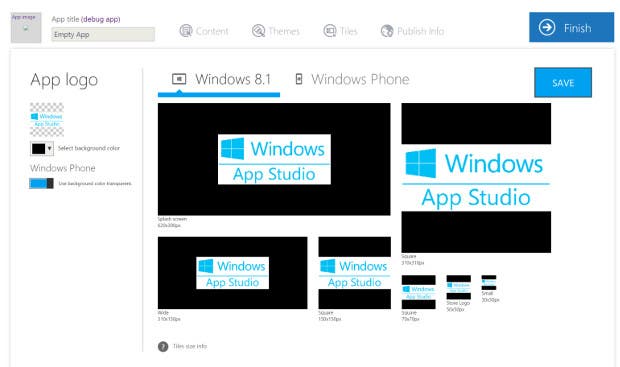The height and width of the screenshot is (367, 620).
Task: Click the Finish arrow icon
Action: point(547,28)
